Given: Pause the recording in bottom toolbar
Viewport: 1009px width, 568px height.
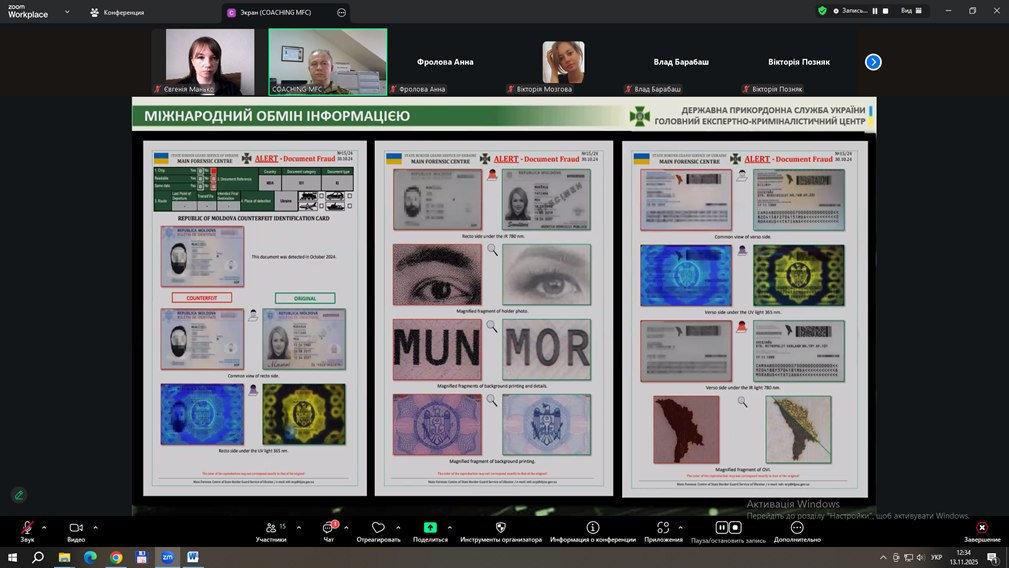Looking at the screenshot, I should pos(721,528).
